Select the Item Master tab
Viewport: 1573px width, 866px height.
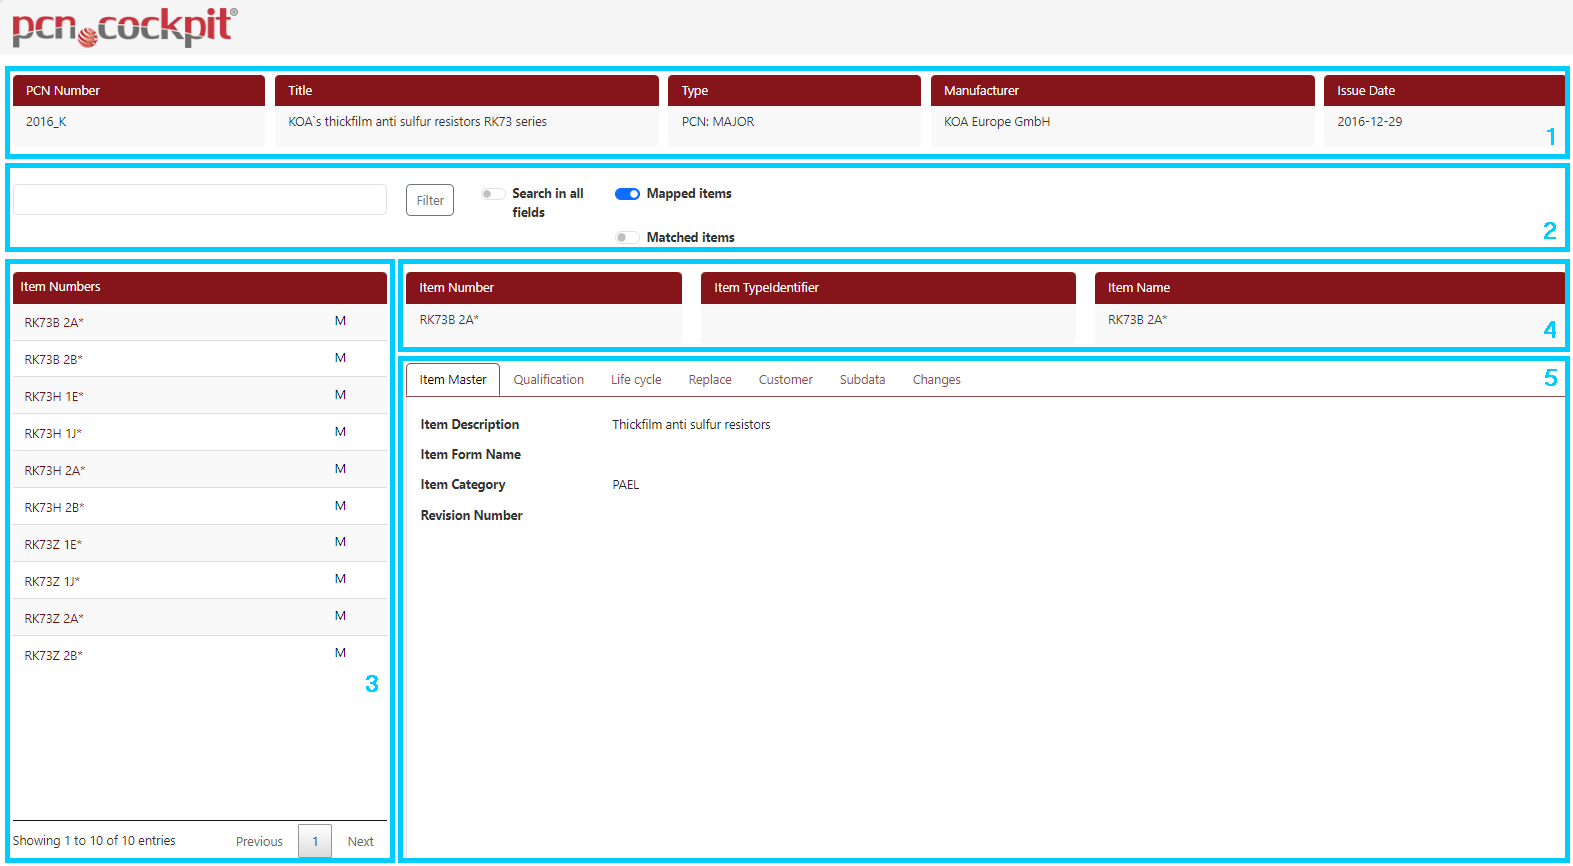pyautogui.click(x=453, y=380)
